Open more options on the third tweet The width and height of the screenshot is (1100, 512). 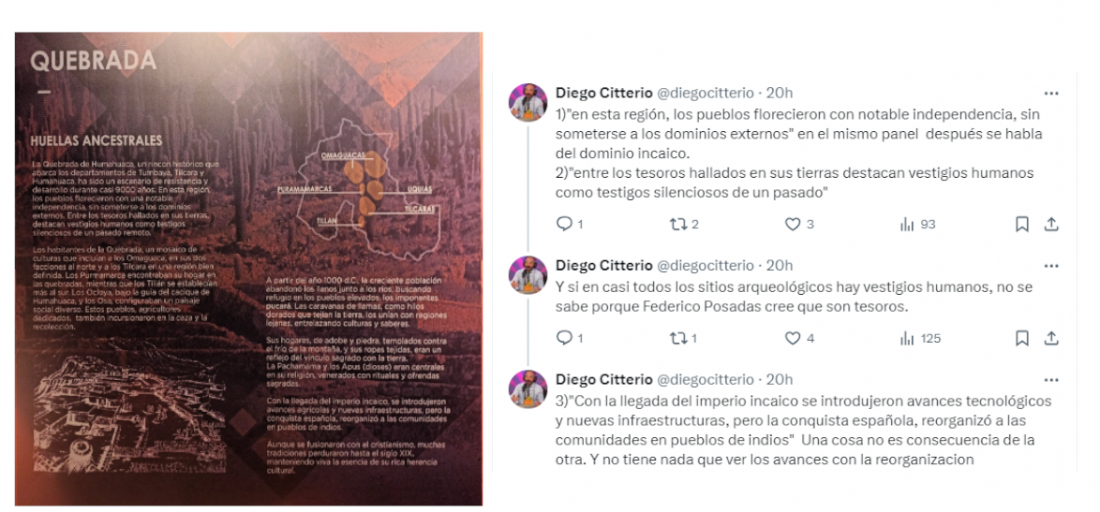click(1051, 380)
